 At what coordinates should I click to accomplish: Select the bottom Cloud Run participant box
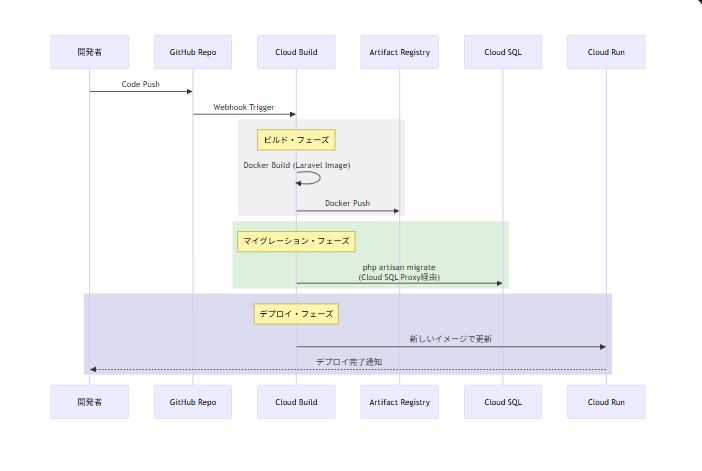tap(606, 402)
